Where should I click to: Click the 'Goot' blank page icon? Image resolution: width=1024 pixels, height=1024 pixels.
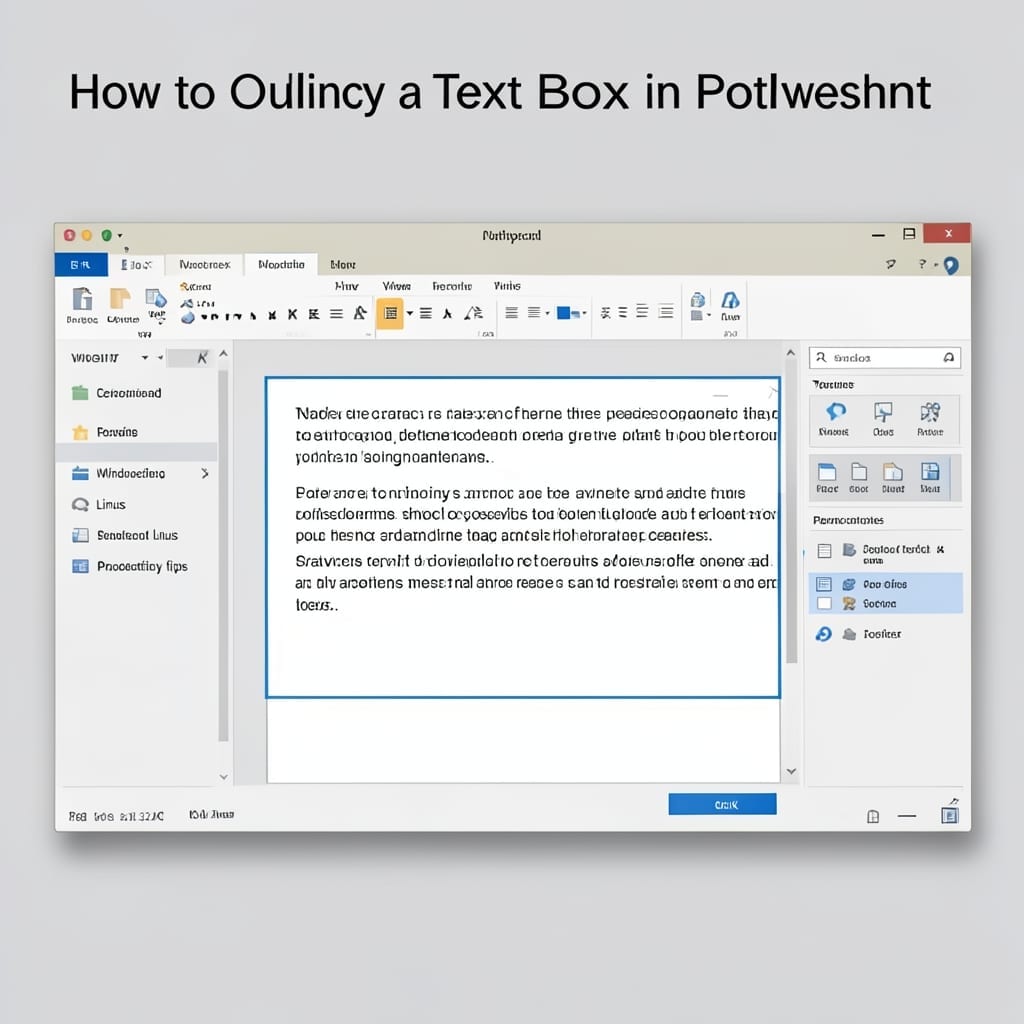859,472
